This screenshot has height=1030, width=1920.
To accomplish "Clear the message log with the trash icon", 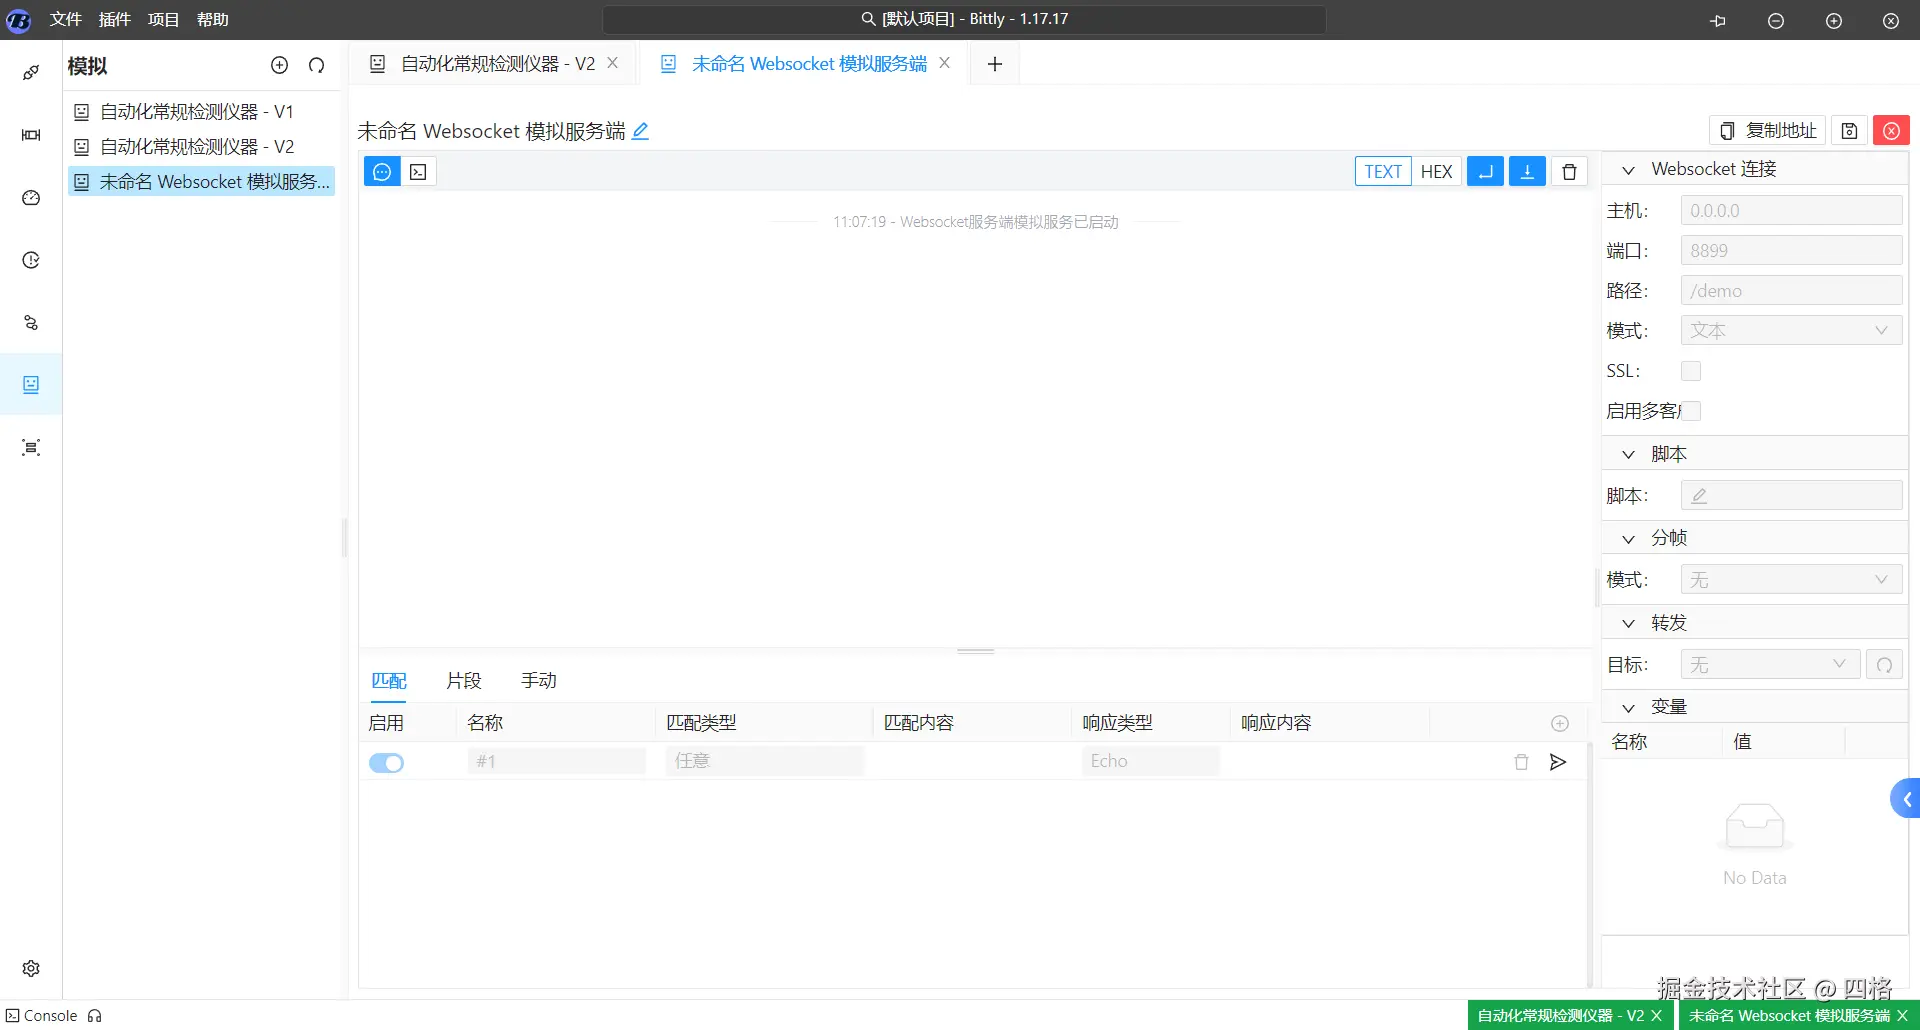I will point(1569,172).
